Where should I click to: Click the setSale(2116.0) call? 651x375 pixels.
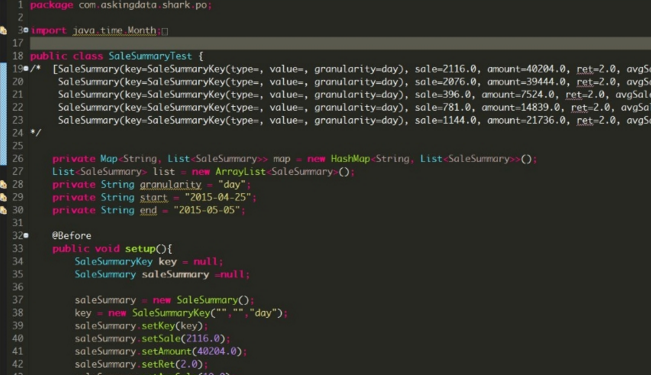183,338
